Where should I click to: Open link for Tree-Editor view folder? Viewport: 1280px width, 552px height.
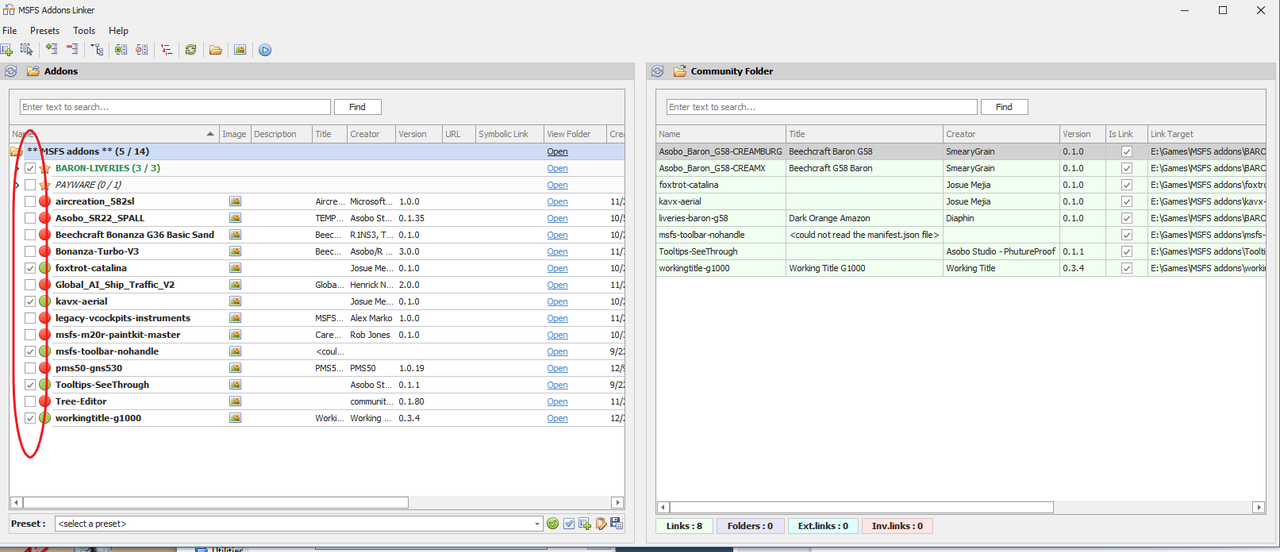coord(557,401)
